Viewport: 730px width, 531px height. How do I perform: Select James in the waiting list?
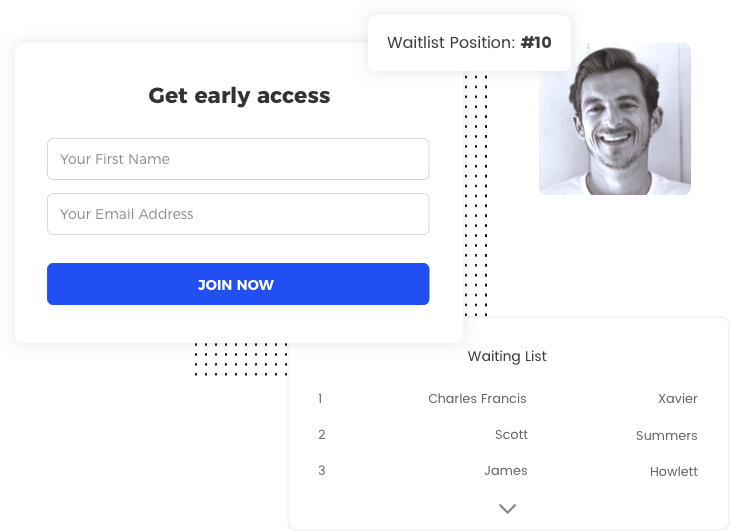tap(506, 471)
